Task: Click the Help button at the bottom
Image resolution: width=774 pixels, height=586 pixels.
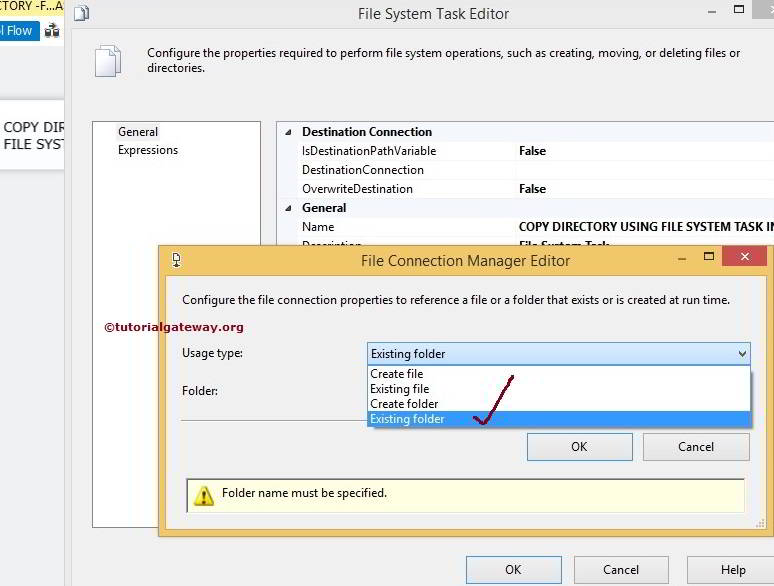Action: point(732,570)
